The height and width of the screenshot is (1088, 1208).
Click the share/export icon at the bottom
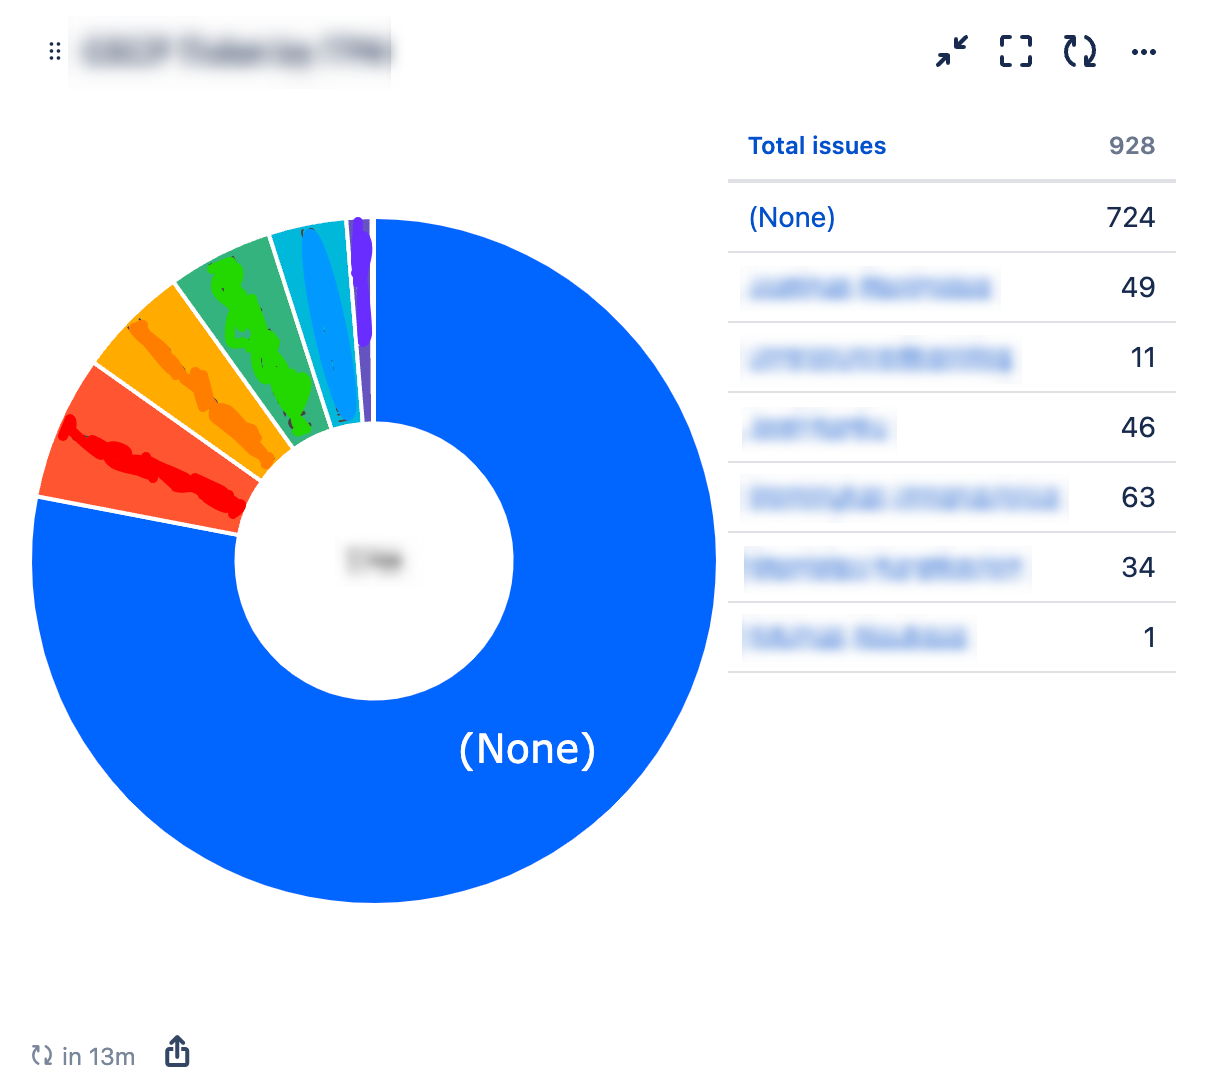(177, 1053)
